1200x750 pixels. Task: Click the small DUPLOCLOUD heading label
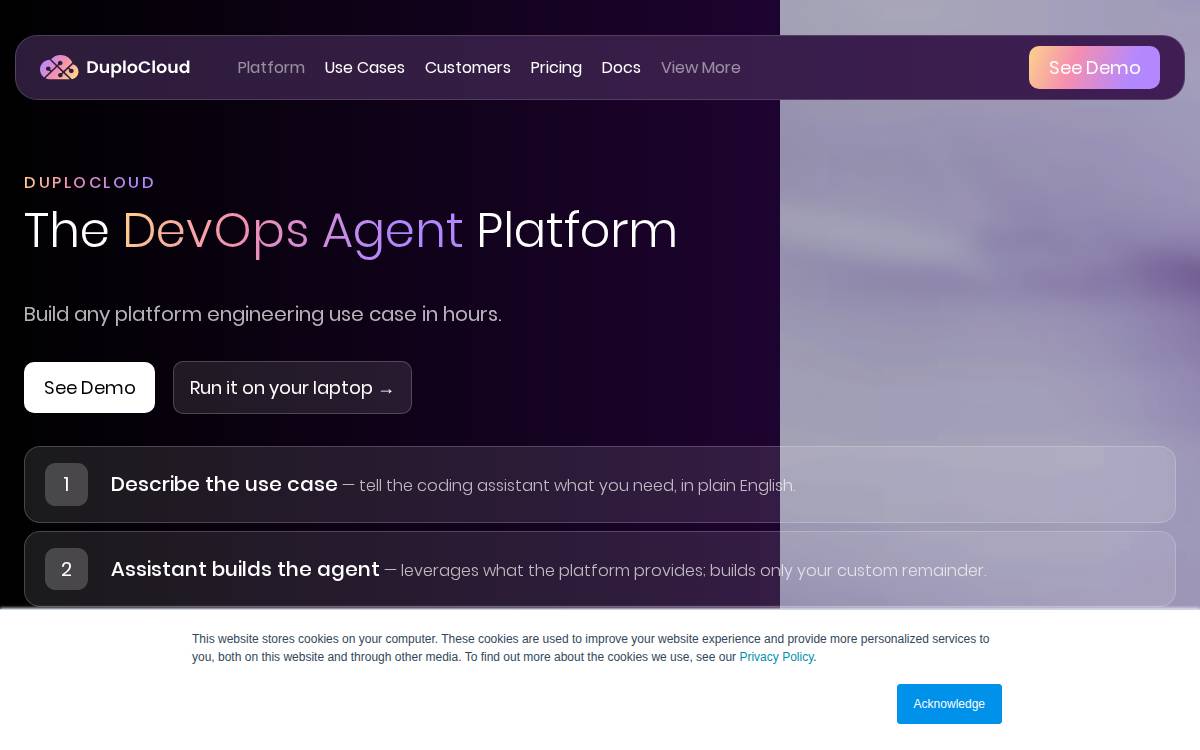tap(90, 182)
